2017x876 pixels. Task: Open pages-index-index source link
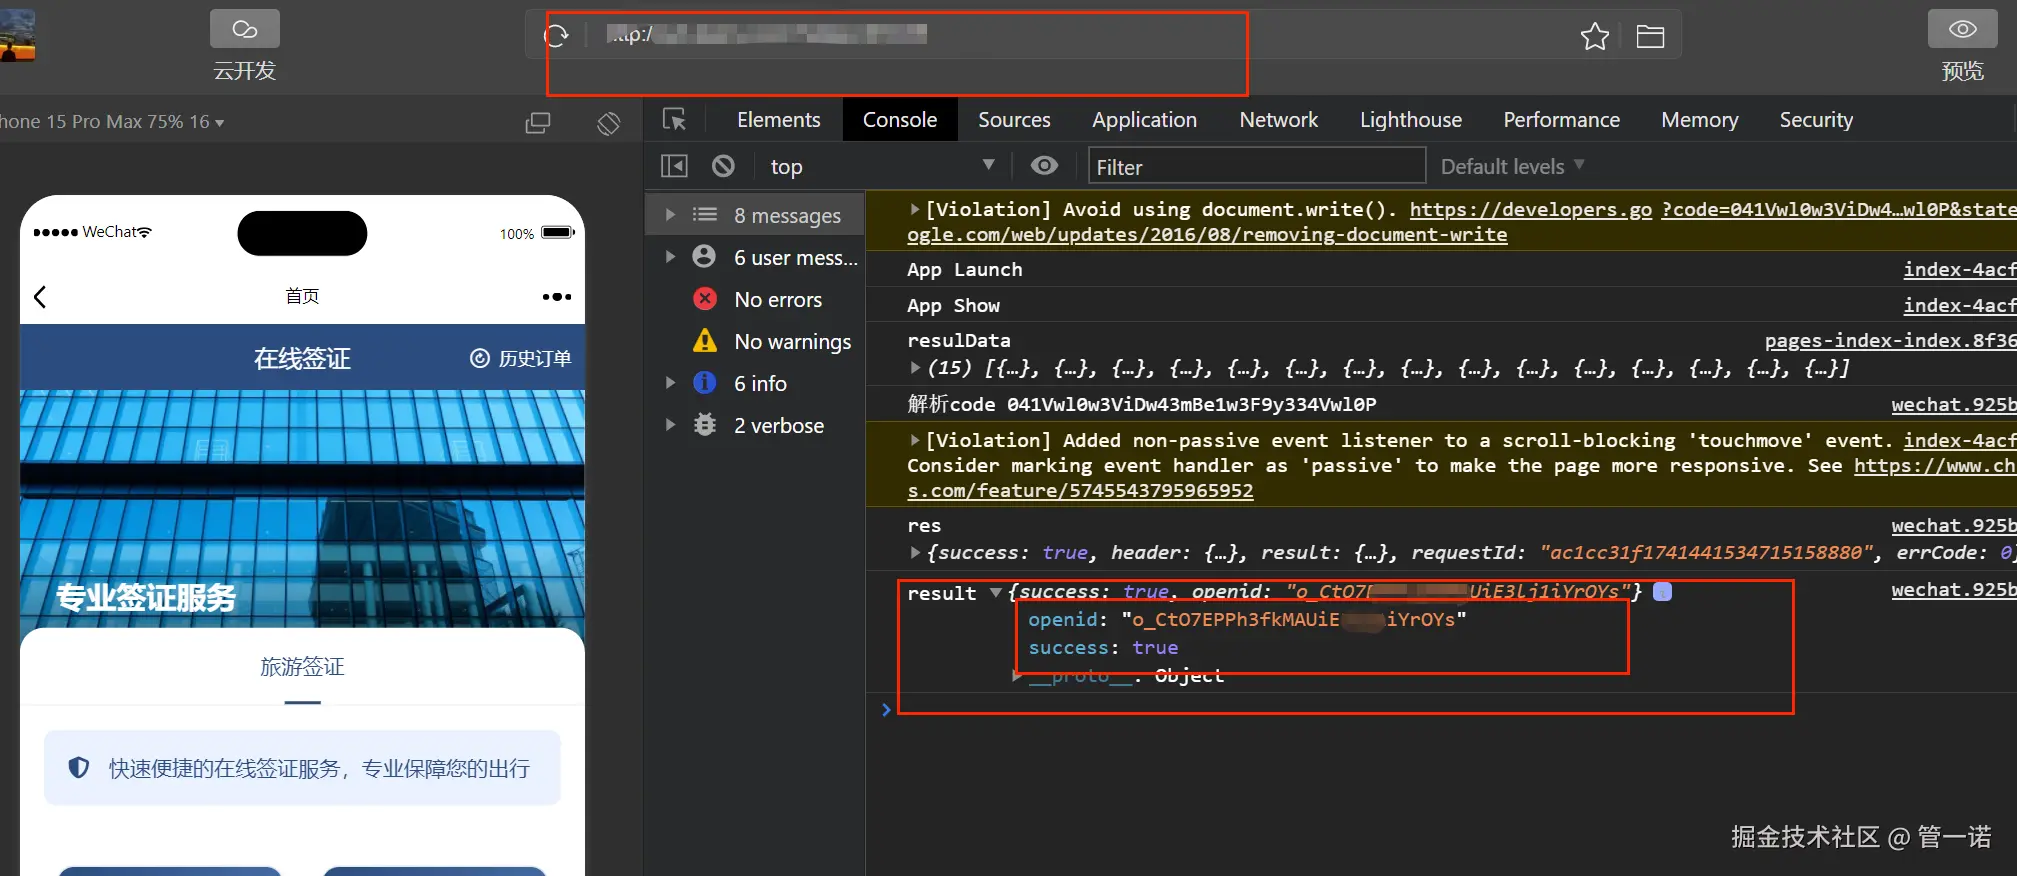1890,341
